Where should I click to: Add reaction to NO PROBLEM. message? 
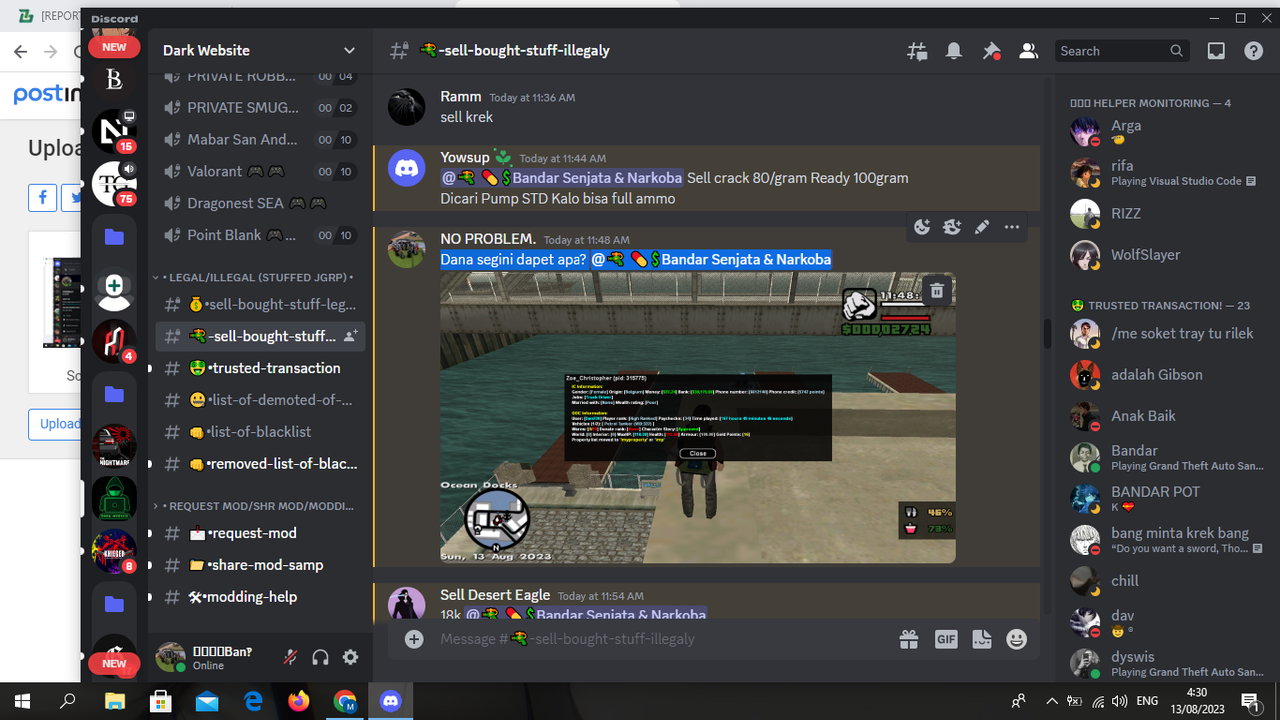[922, 227]
